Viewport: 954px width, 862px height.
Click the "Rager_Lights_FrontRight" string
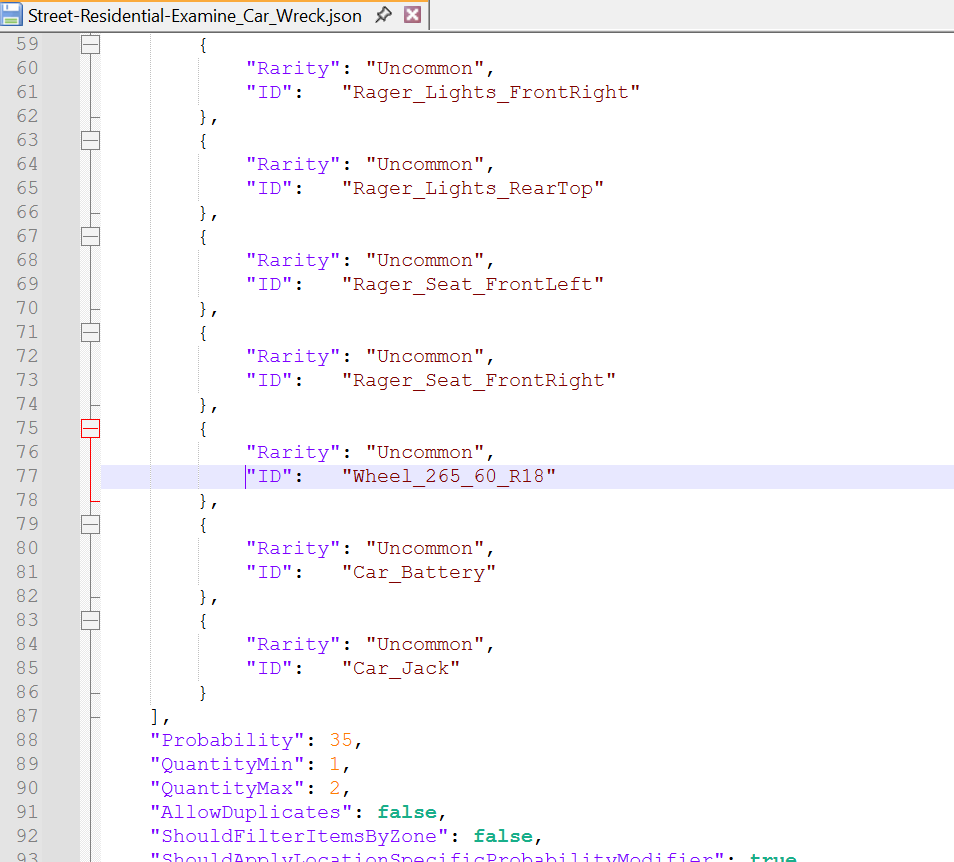(x=490, y=92)
